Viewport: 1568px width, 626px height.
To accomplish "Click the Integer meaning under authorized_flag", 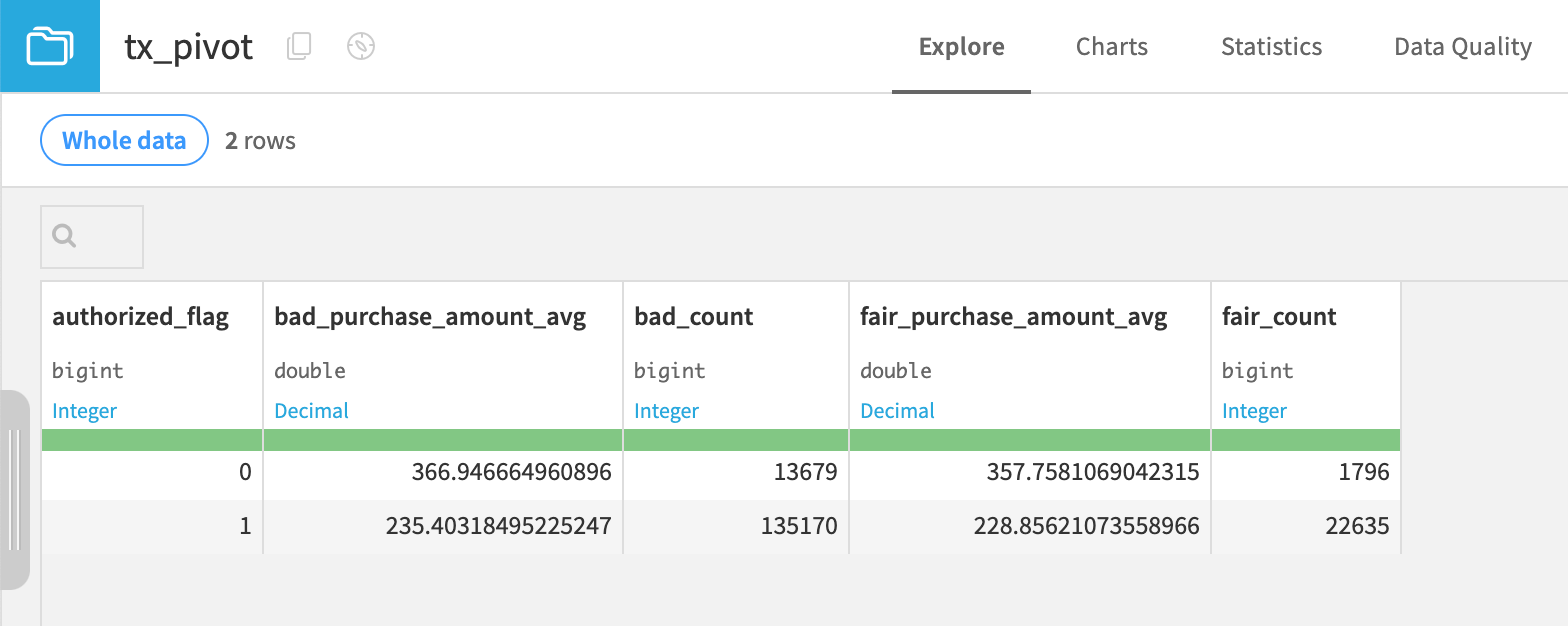I will tap(85, 411).
